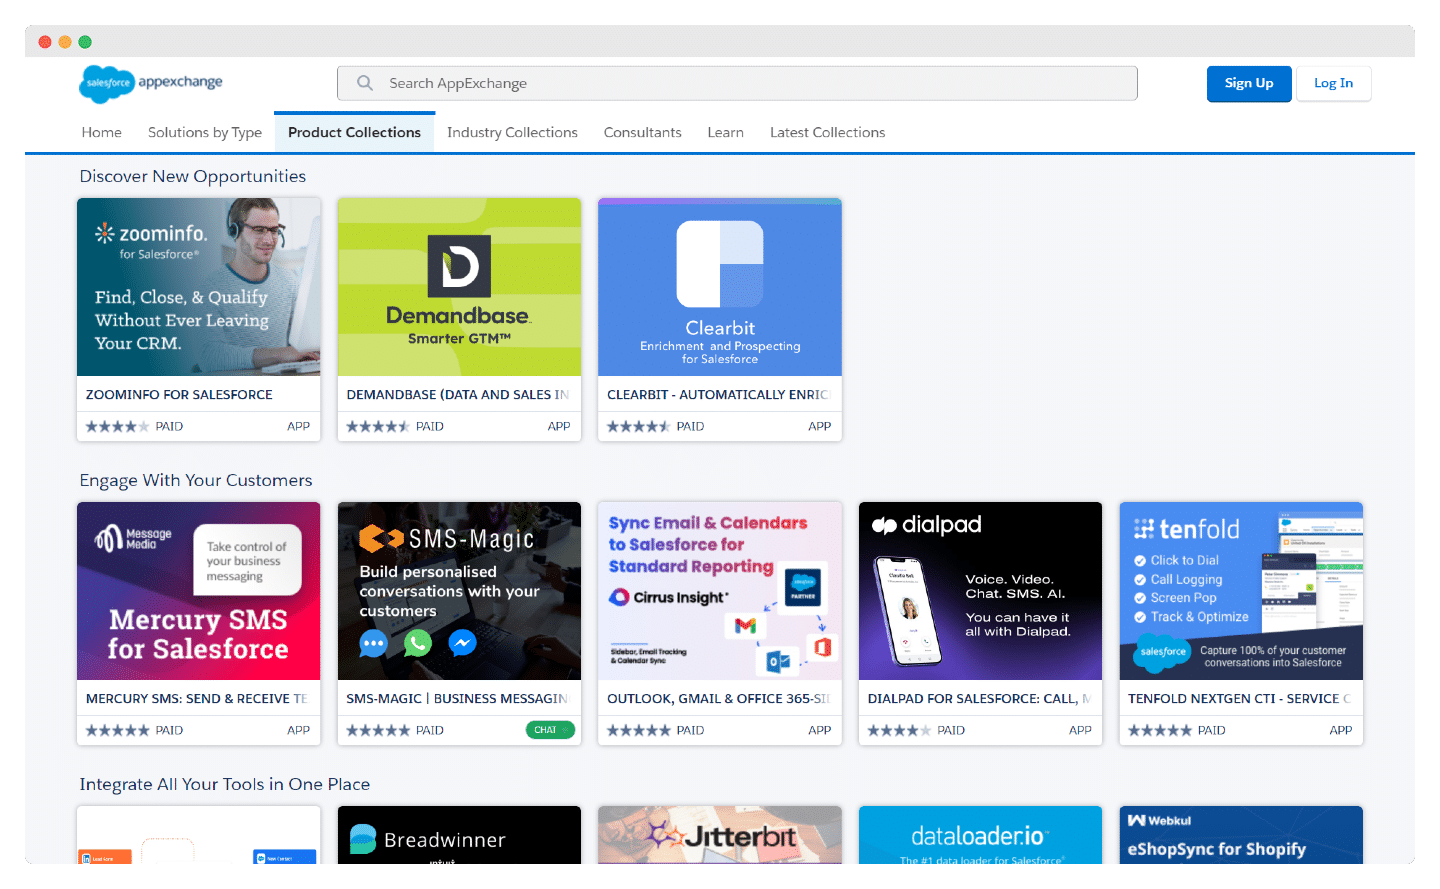Click DIALPAD FOR SALESFORCE: CALL title
The width and height of the screenshot is (1440, 889).
coord(979,699)
